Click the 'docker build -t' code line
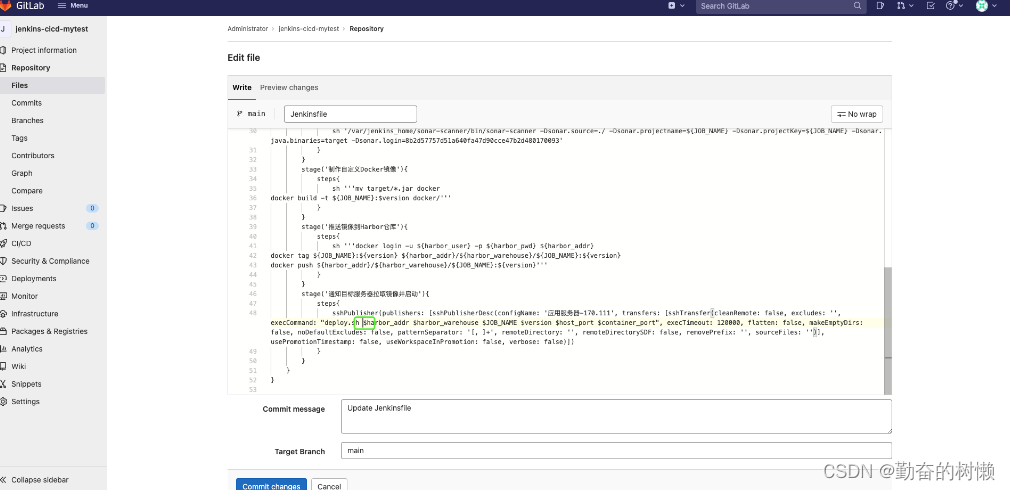 pos(361,198)
